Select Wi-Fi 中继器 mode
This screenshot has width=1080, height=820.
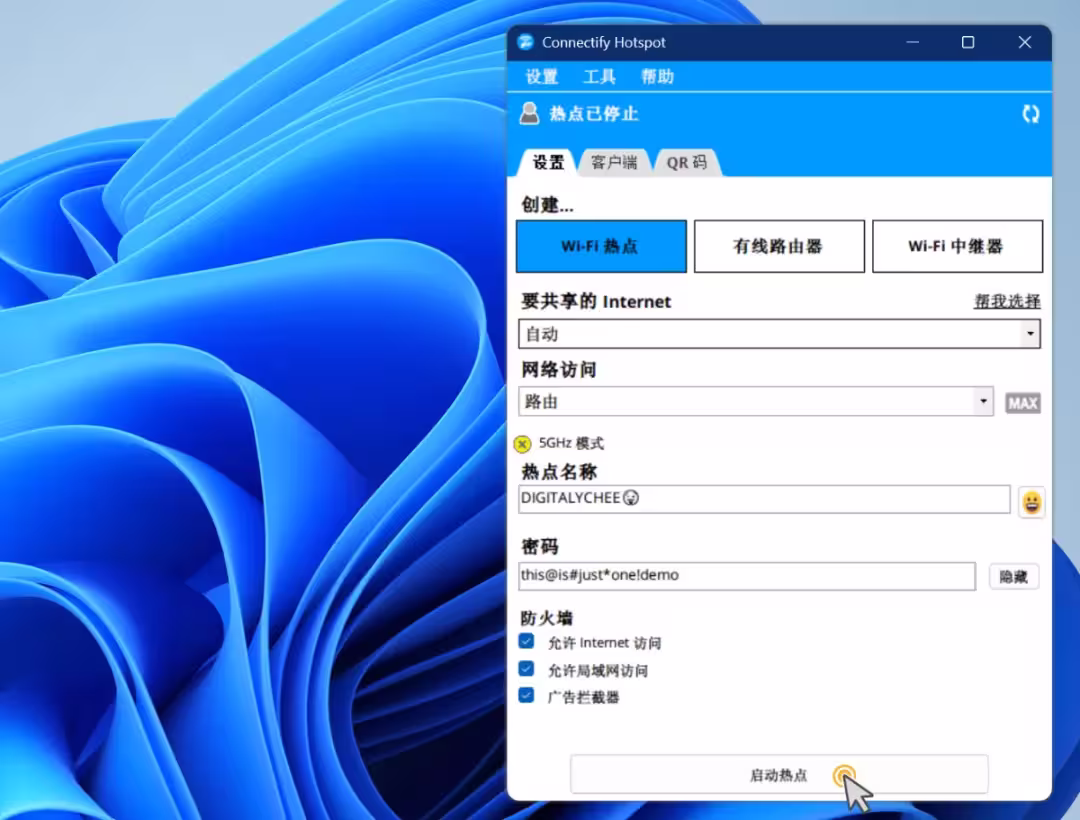click(x=957, y=246)
